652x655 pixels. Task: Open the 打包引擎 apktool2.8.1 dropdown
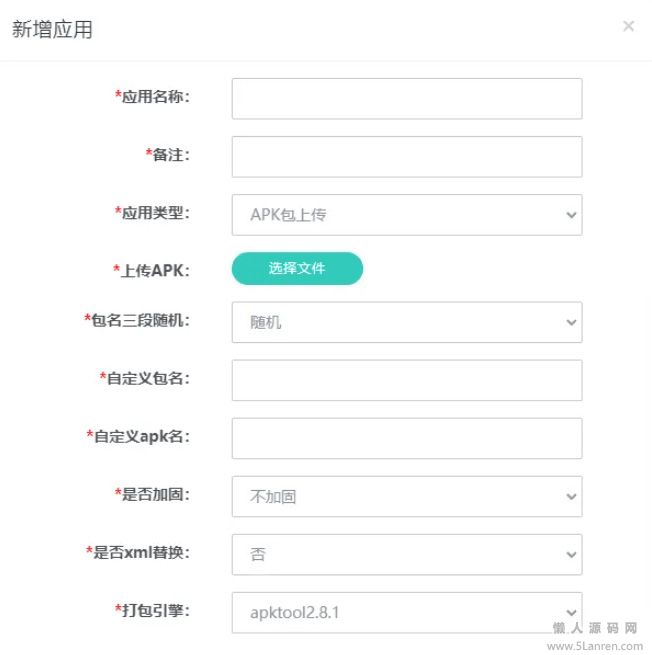pos(406,613)
